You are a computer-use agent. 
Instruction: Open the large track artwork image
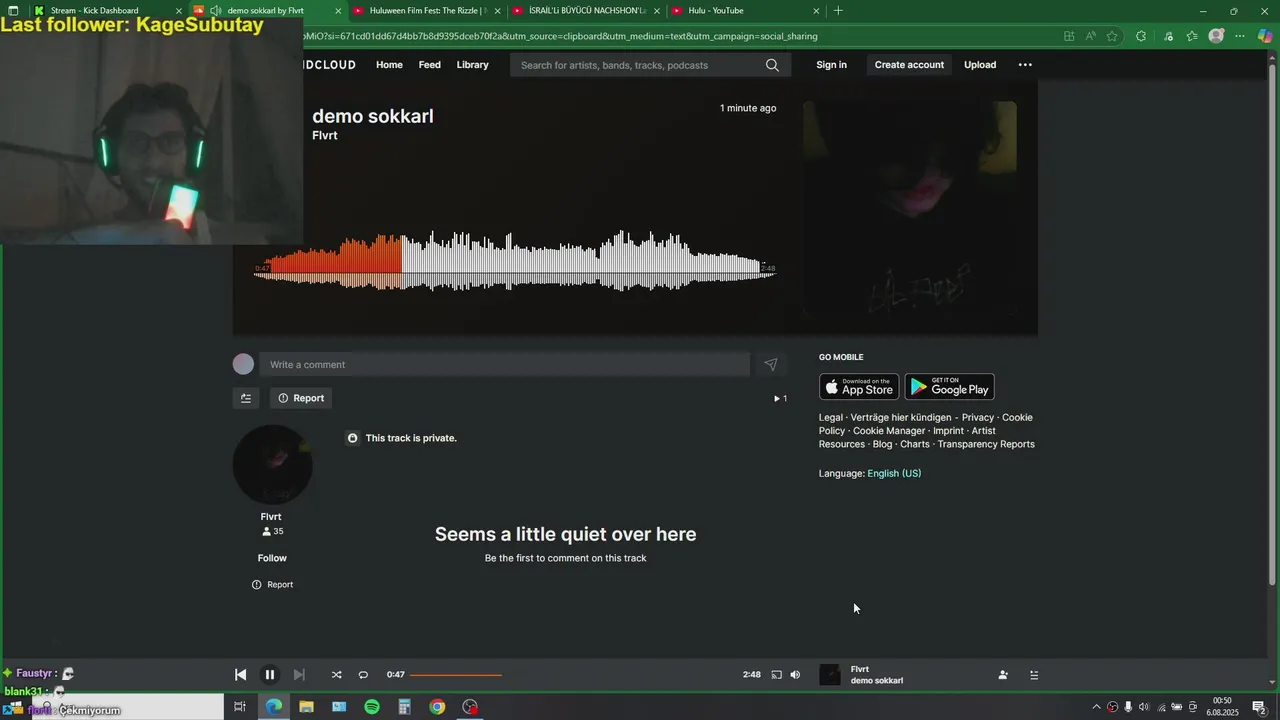click(x=910, y=208)
